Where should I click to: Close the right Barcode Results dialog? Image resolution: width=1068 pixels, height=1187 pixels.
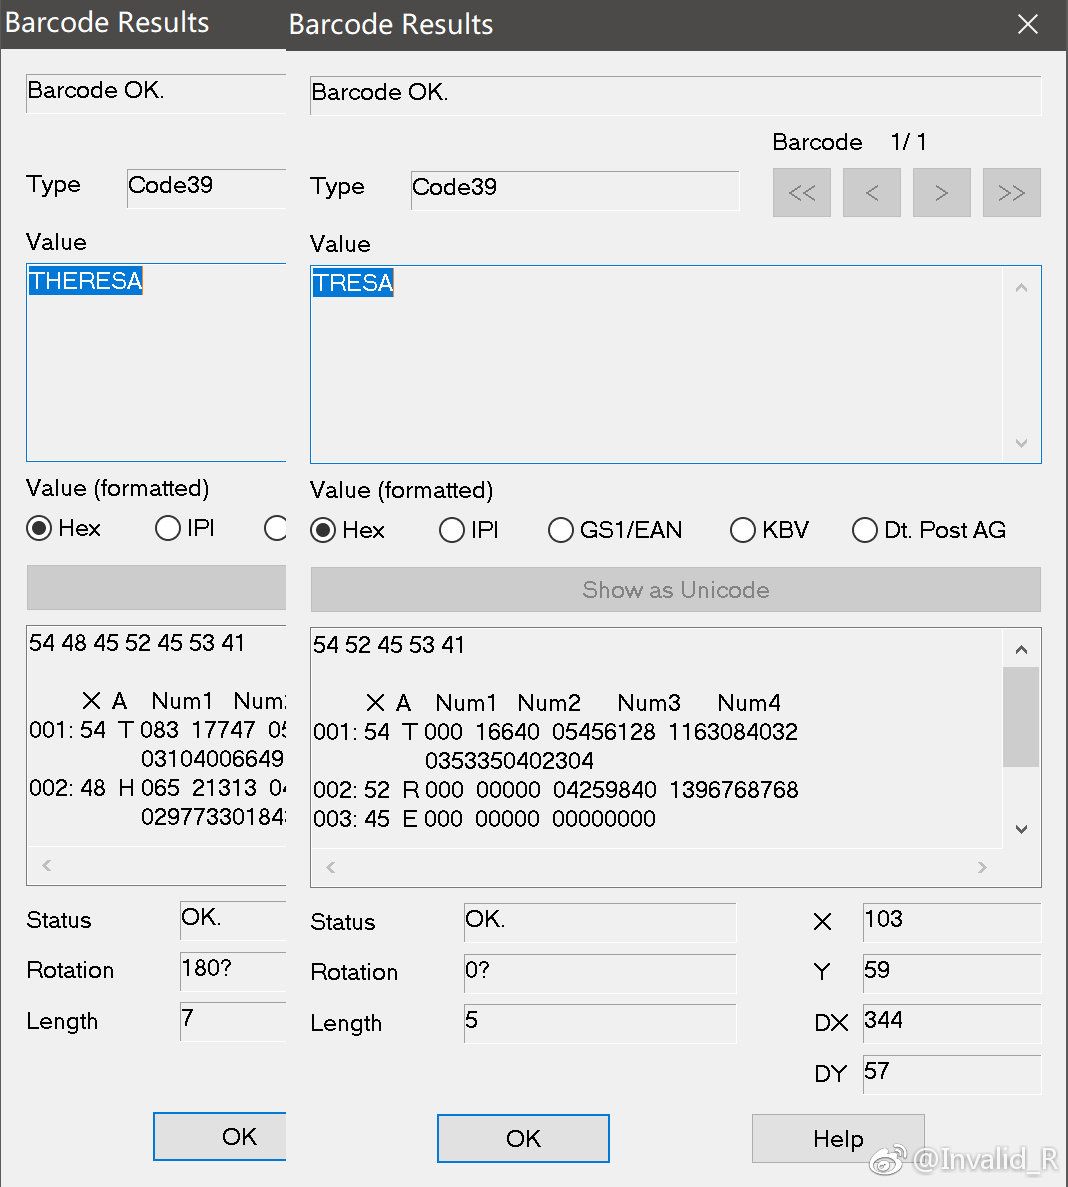[1027, 24]
